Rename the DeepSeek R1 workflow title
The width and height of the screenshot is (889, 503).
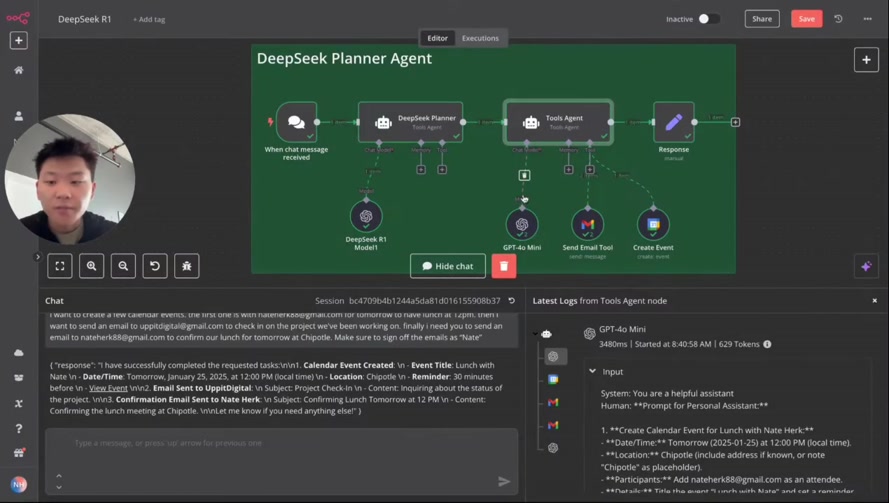tap(84, 19)
